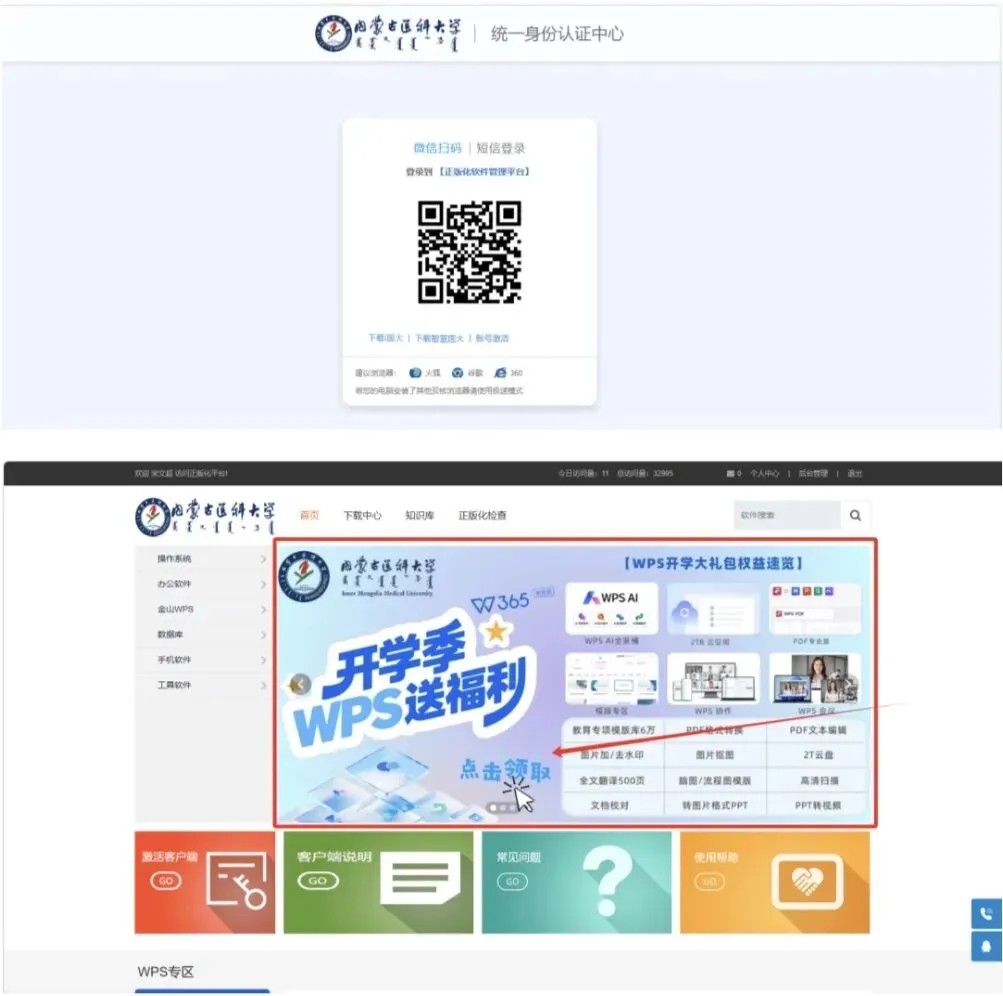
Task: Click GO on the 使用帮助 tile
Action: 709,881
